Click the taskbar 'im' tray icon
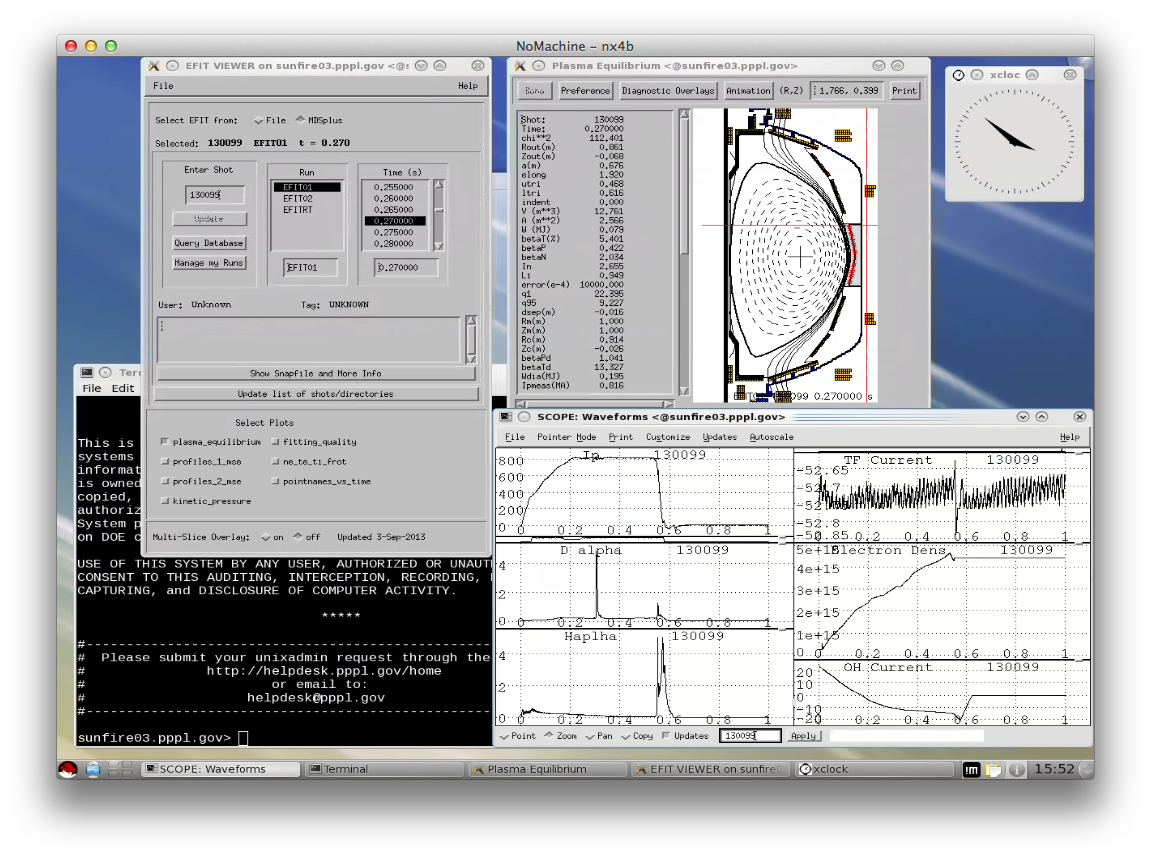The image size is (1151, 858). (971, 770)
